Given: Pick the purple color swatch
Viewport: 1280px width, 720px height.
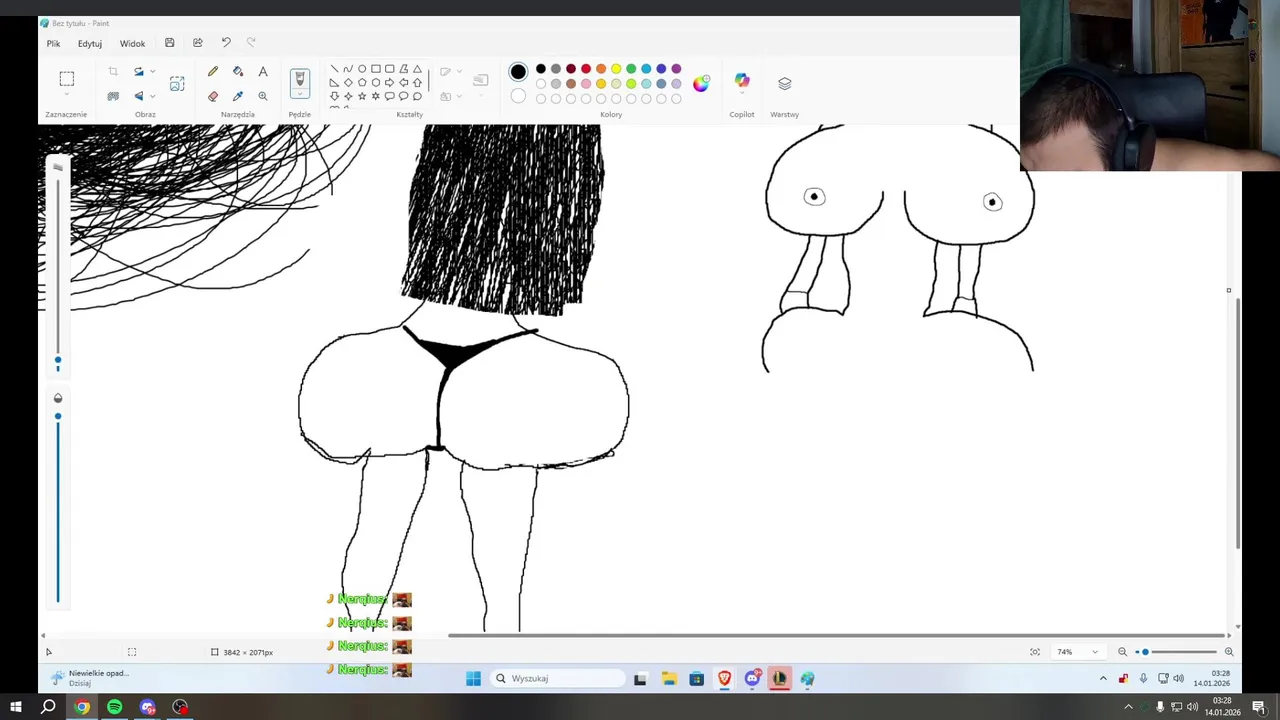Looking at the screenshot, I should (x=676, y=69).
